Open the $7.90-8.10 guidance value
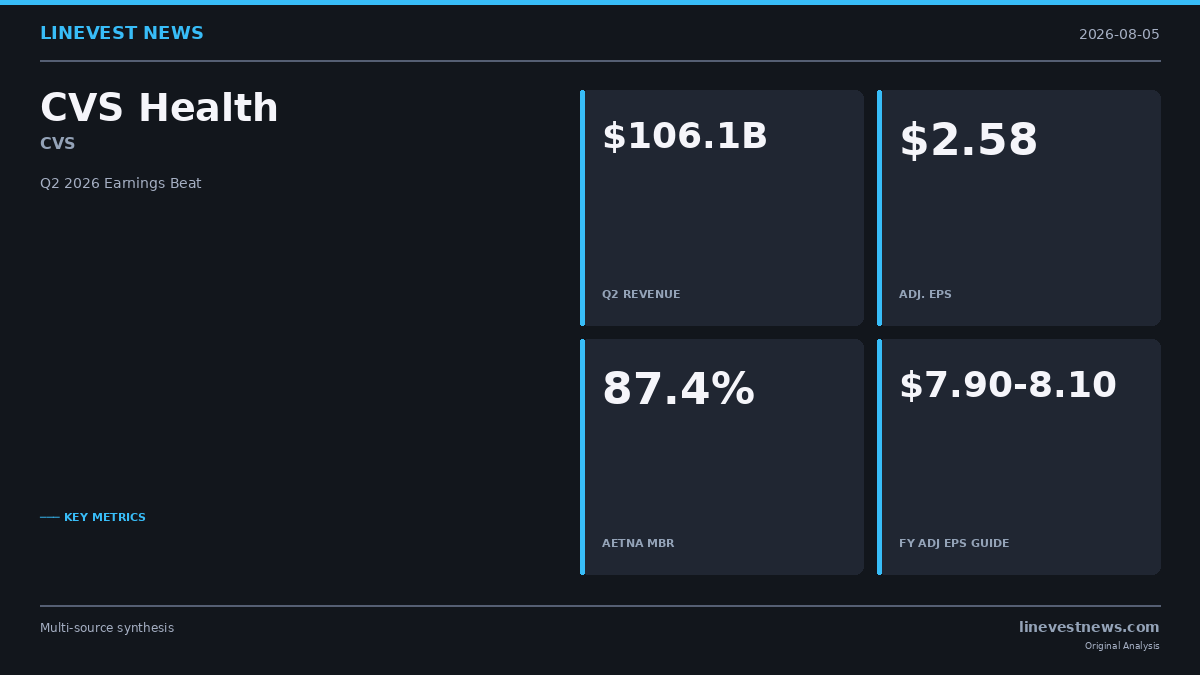The height and width of the screenshot is (675, 1200). [1008, 386]
